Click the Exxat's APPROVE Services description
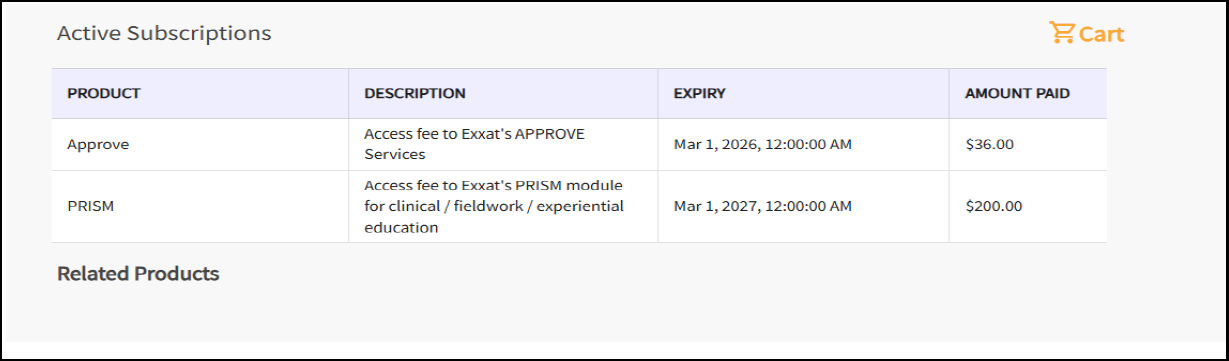Image resolution: width=1229 pixels, height=361 pixels. pyautogui.click(x=474, y=144)
